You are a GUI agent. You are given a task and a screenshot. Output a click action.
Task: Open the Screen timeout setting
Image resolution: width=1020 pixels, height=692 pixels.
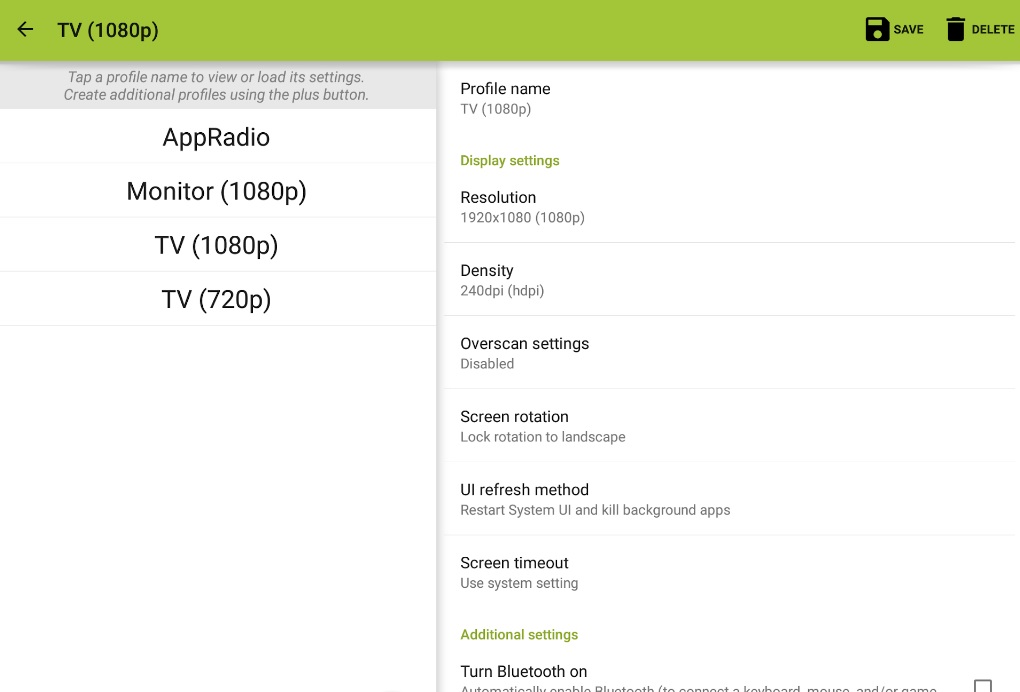coord(729,572)
